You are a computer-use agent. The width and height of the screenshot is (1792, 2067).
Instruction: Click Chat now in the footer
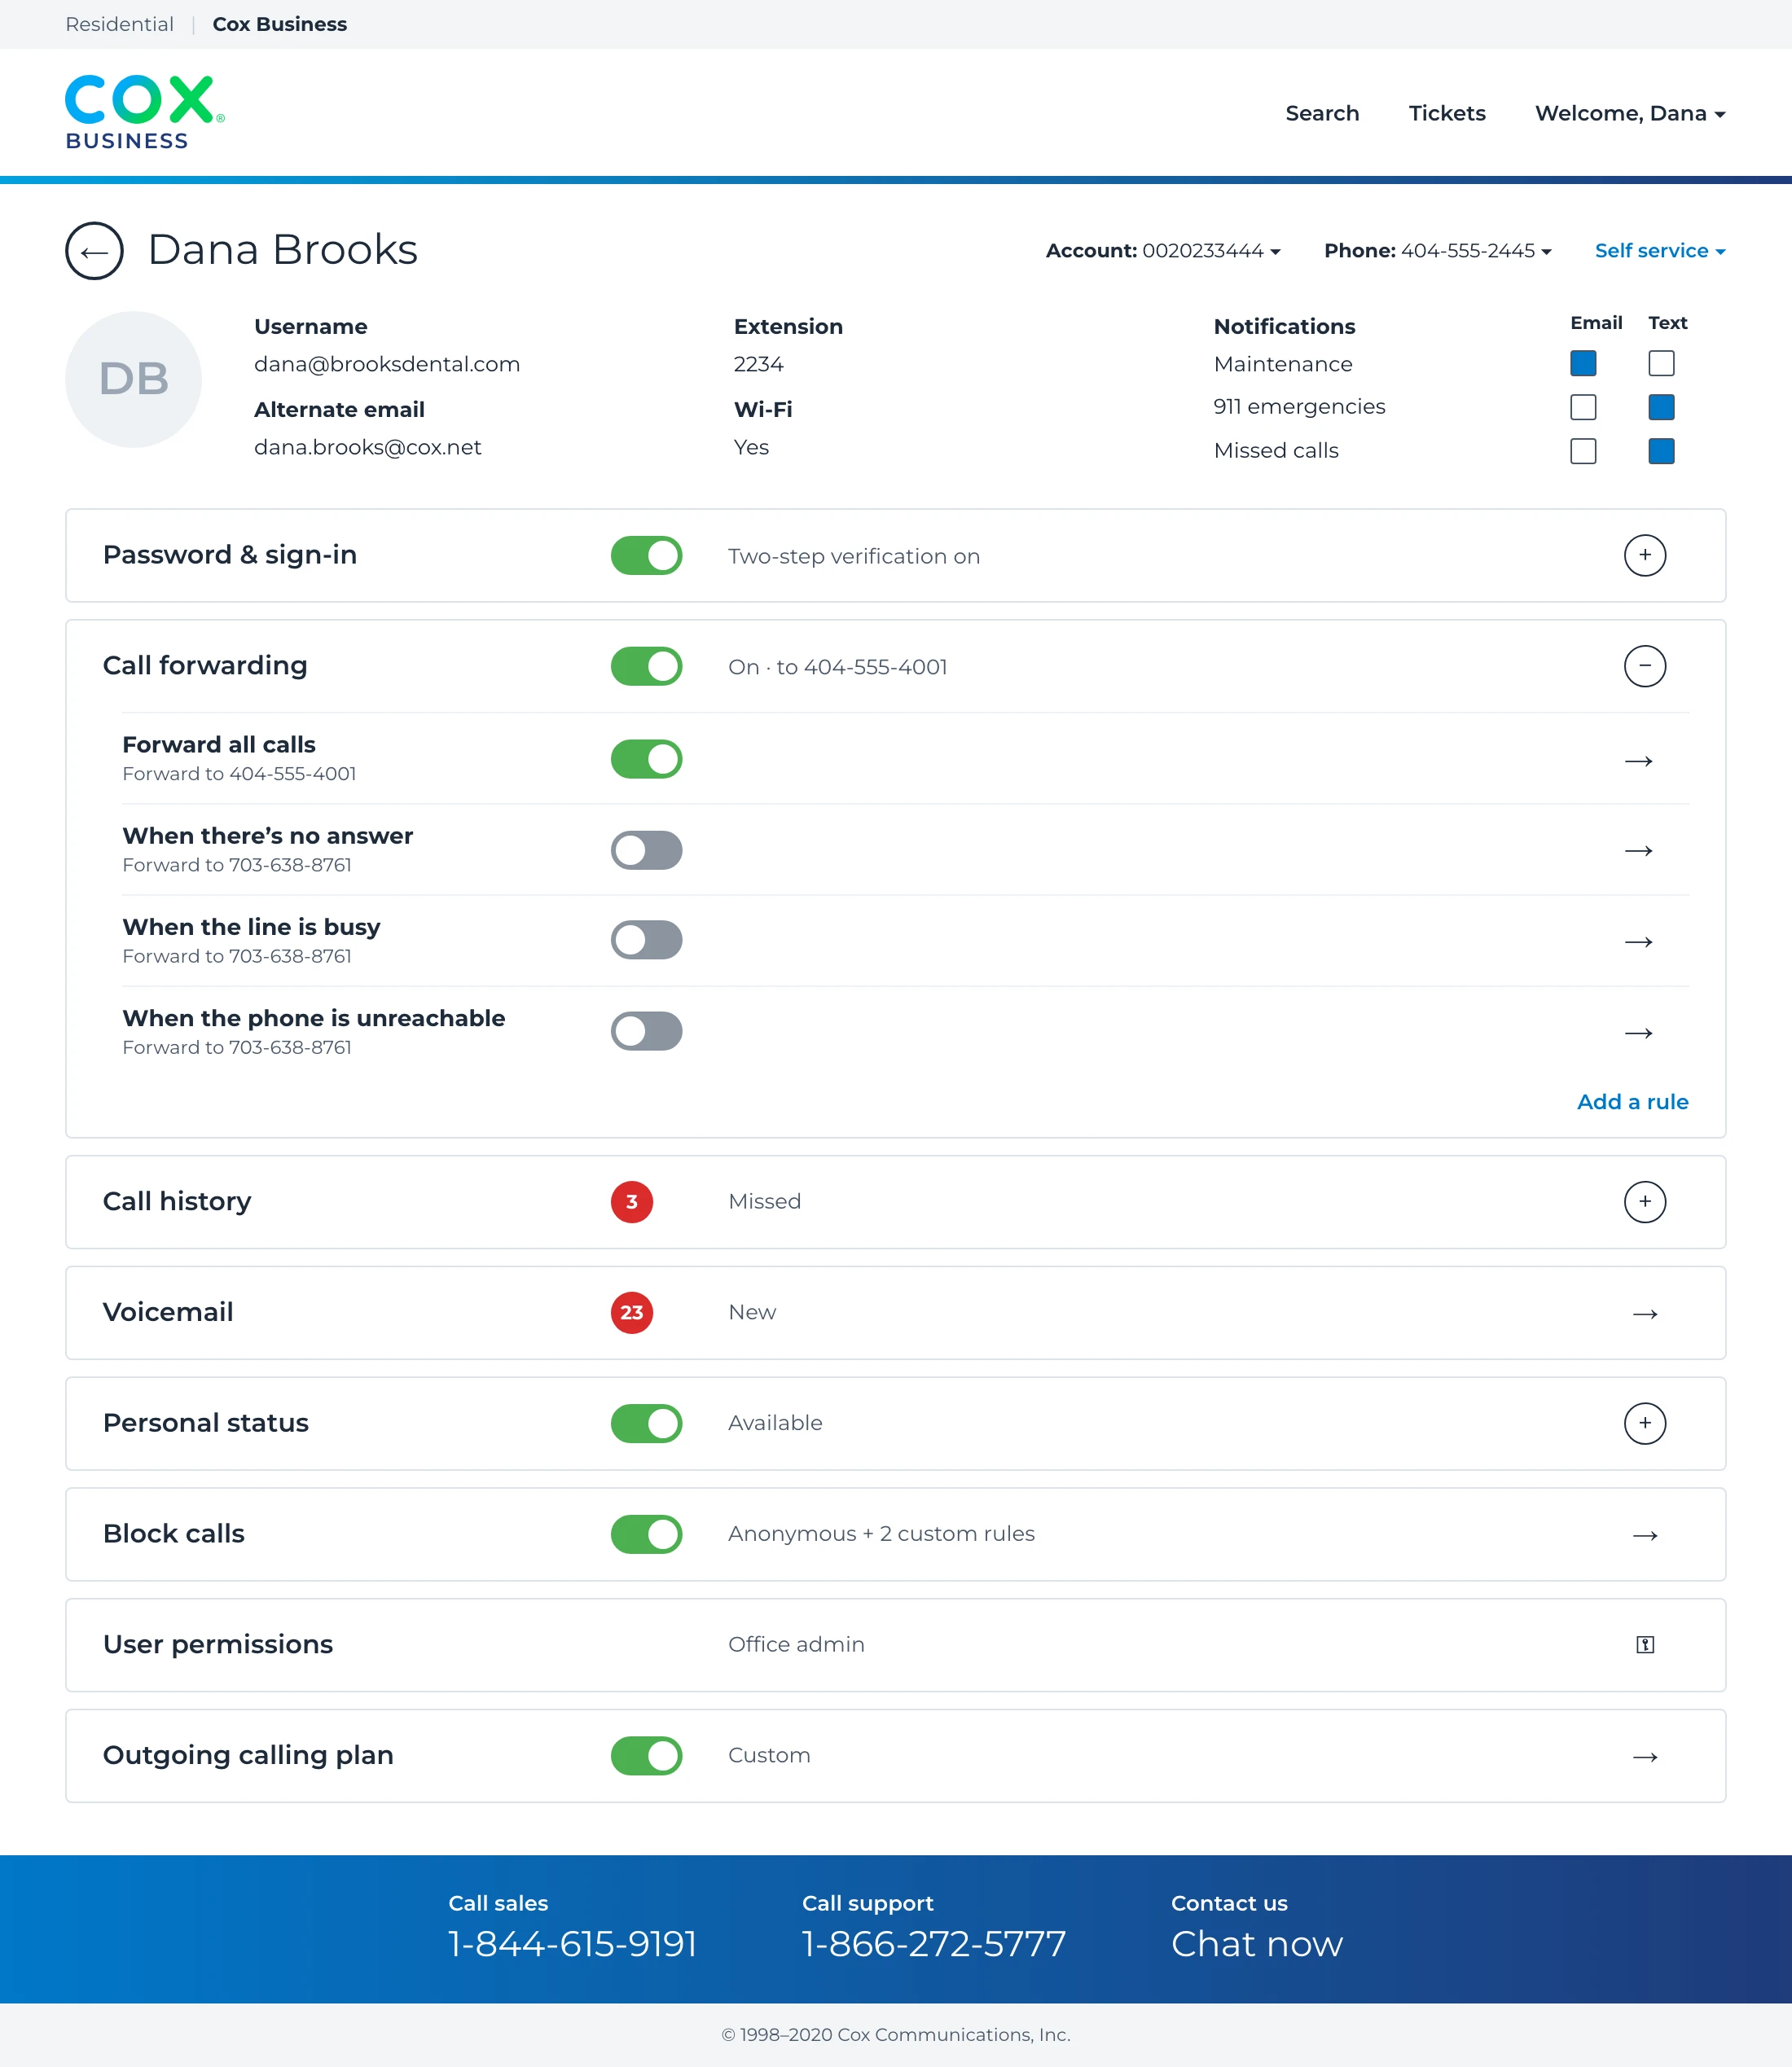click(x=1256, y=1944)
